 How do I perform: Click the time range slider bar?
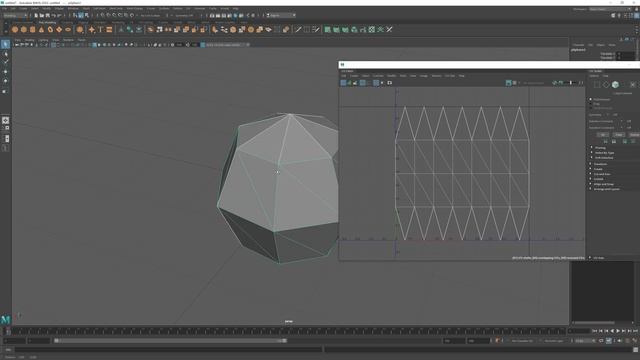coord(171,341)
